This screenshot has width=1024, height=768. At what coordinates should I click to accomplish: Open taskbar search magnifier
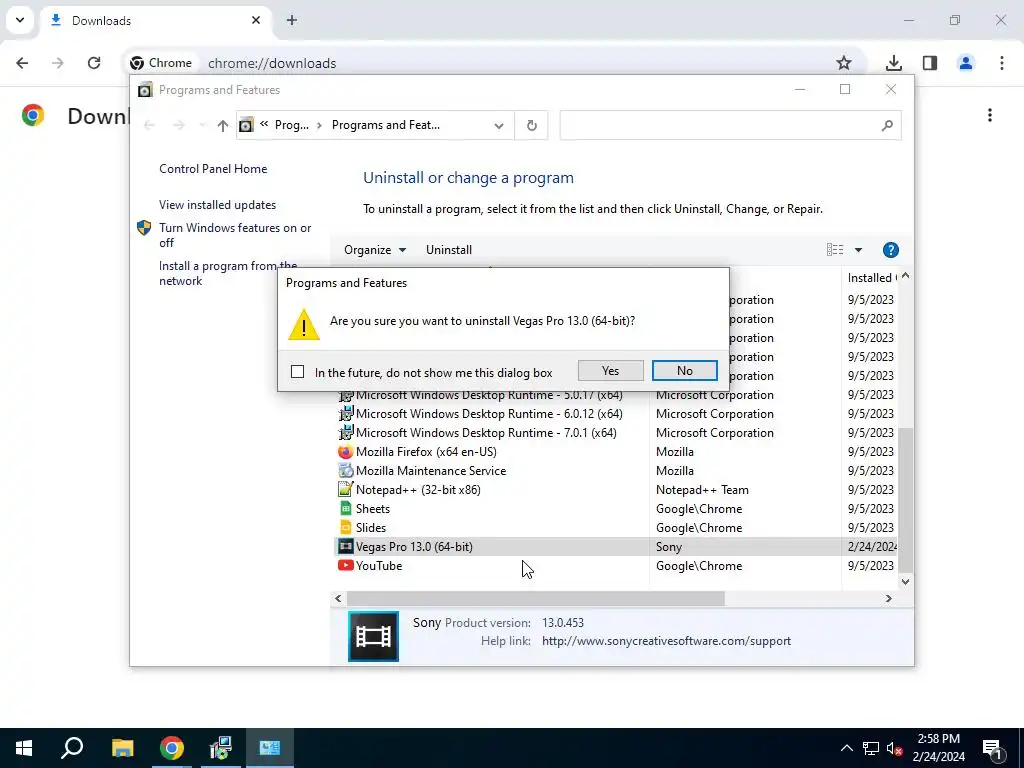coord(72,748)
